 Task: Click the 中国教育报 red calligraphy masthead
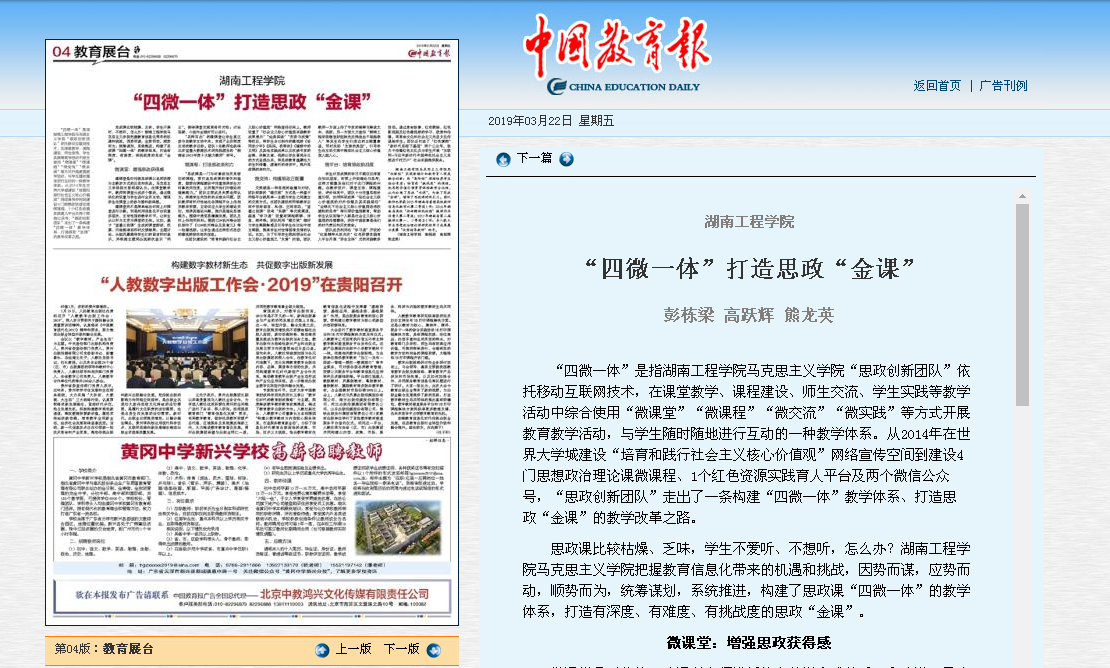(x=617, y=45)
